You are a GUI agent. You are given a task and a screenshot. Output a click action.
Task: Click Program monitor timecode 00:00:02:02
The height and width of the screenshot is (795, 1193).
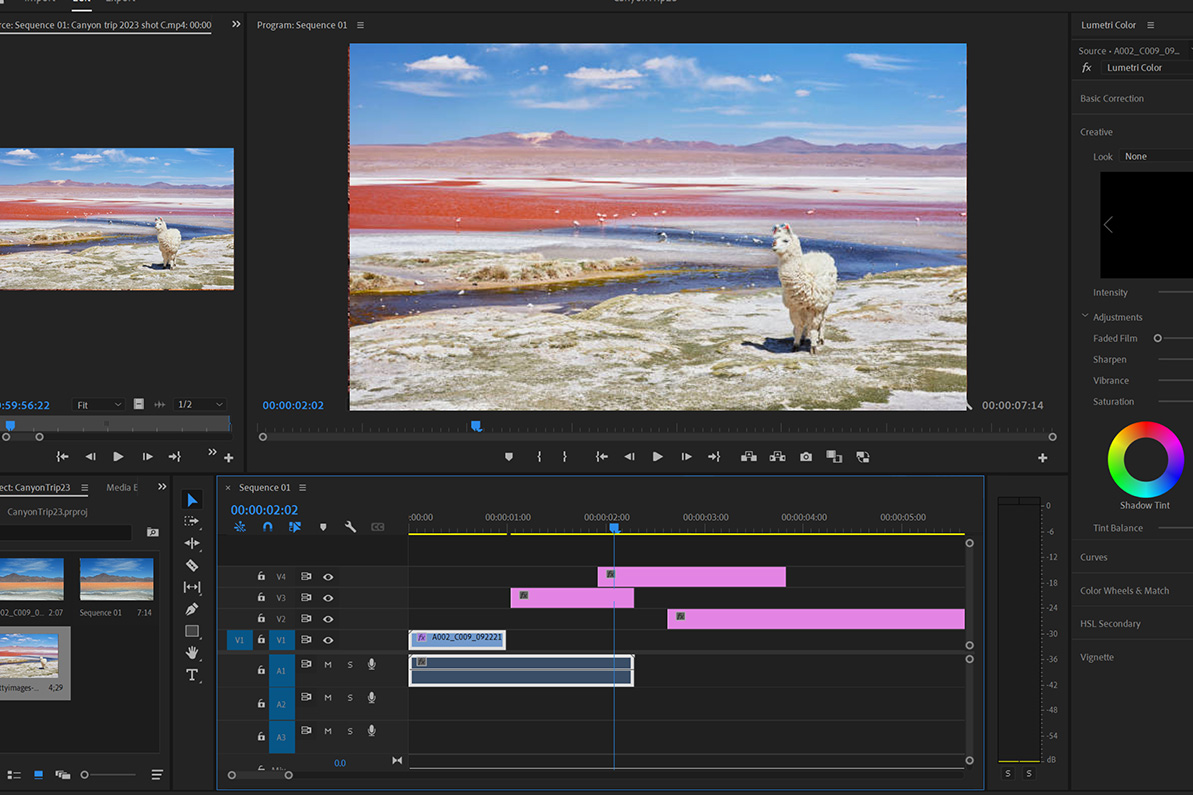(x=293, y=405)
